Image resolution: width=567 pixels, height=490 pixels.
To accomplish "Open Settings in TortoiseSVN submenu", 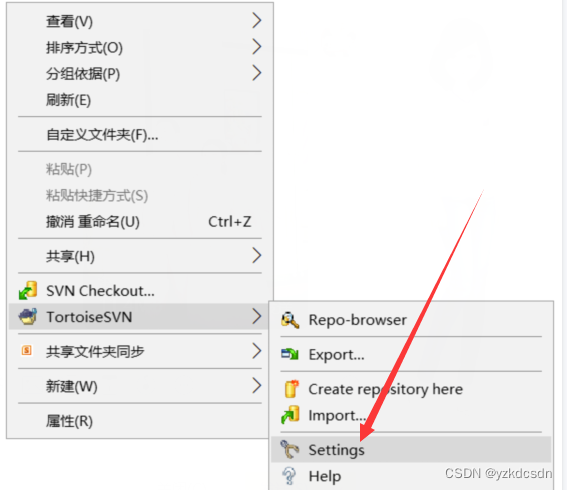I will [411, 449].
